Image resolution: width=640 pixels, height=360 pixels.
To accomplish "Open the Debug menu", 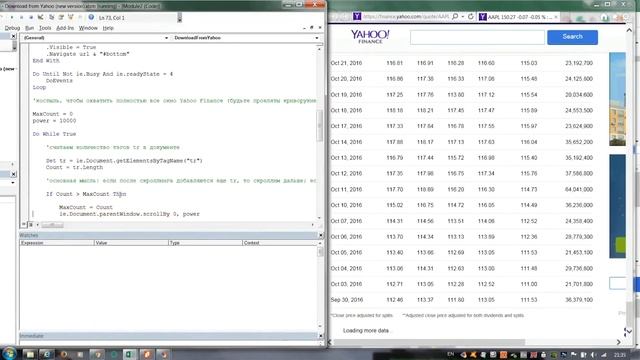I will pyautogui.click(x=12, y=28).
